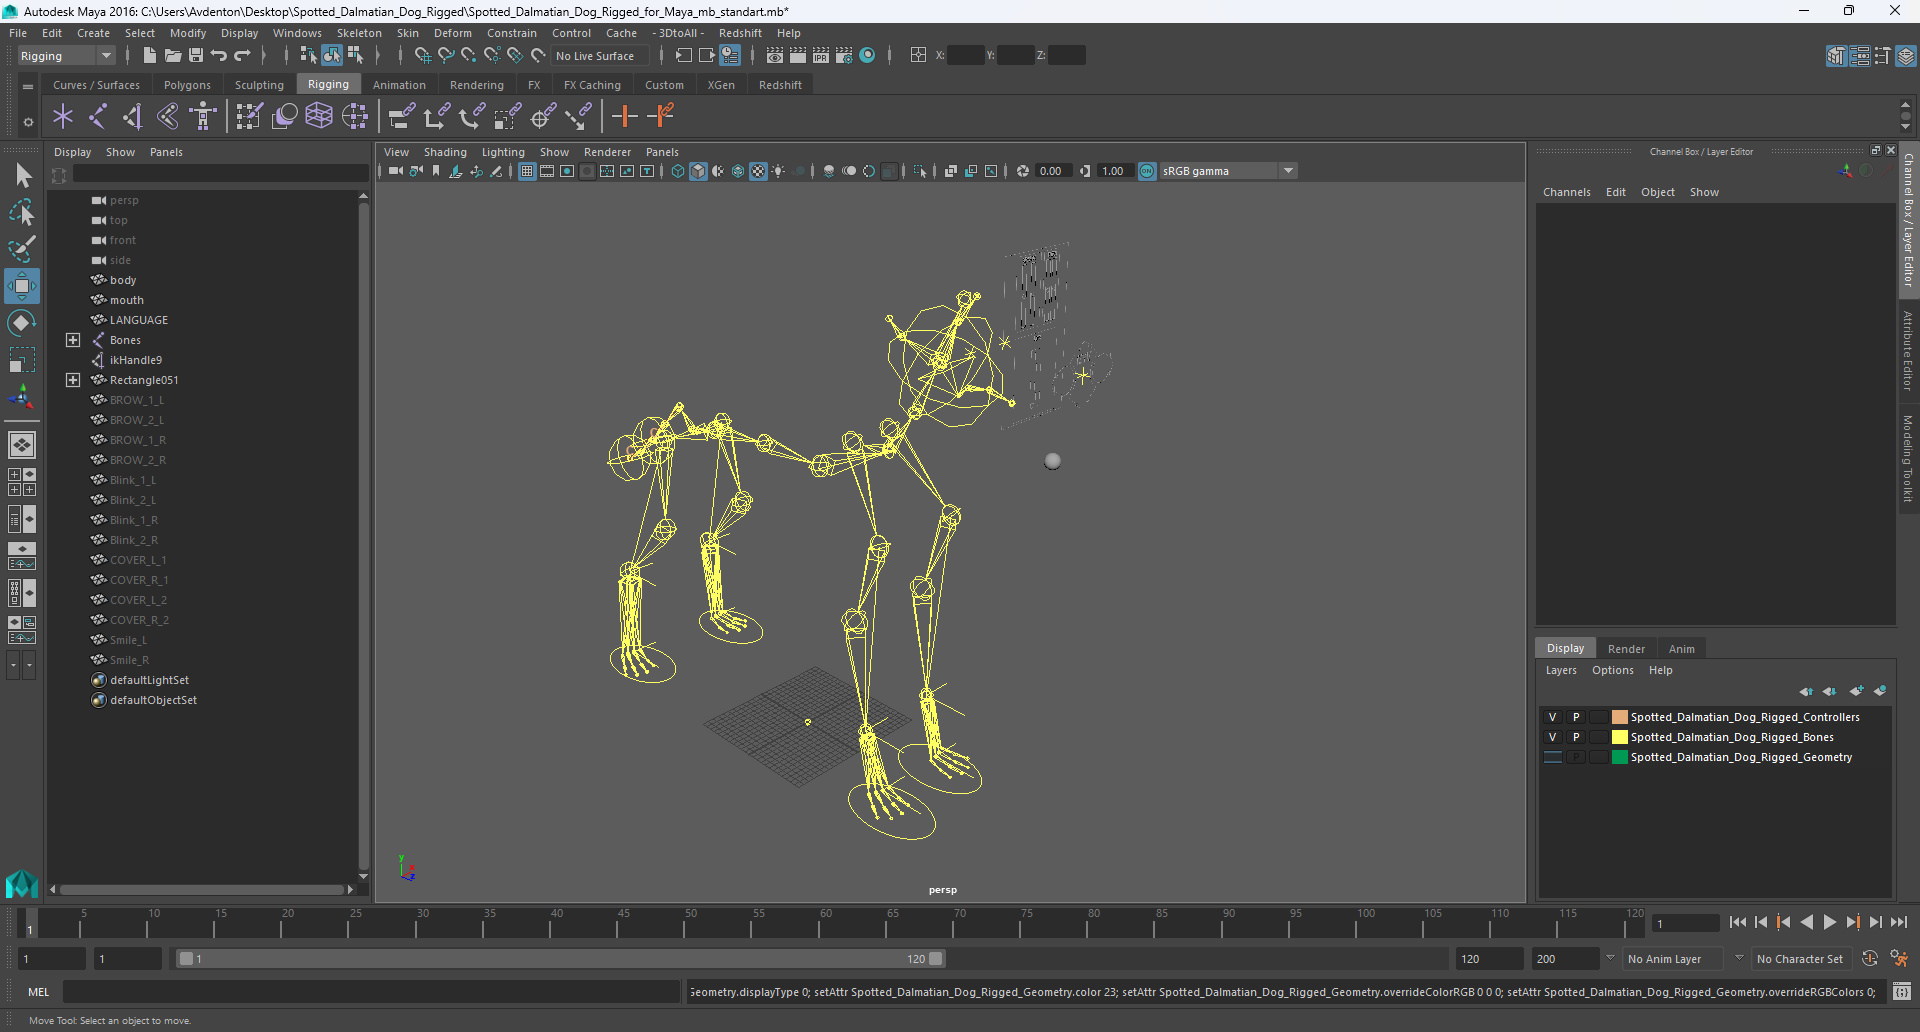Click the current frame input field
Image resolution: width=1920 pixels, height=1032 pixels.
1685,923
